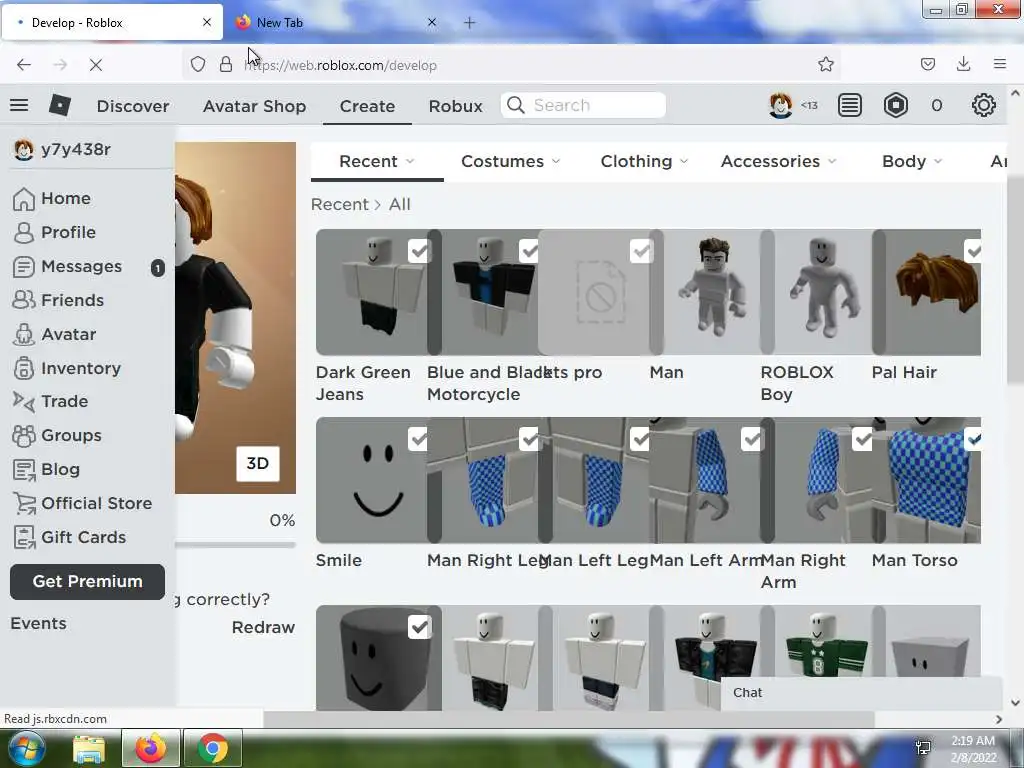Click the Friends icon in sidebar
This screenshot has height=768, width=1024.
click(24, 300)
